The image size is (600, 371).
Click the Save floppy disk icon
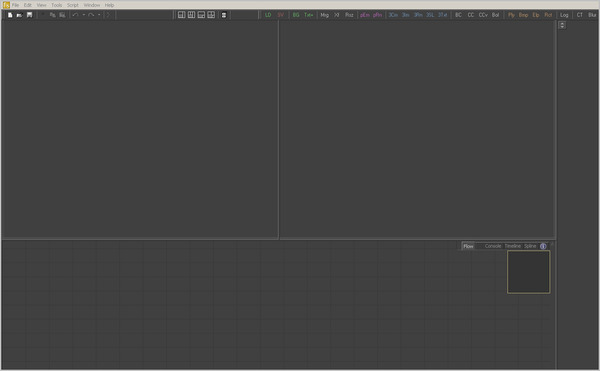pyautogui.click(x=29, y=15)
